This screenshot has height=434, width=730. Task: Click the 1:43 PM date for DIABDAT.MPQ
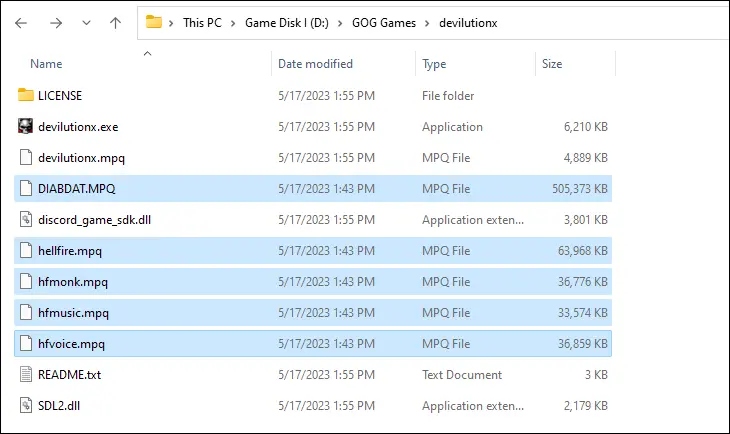pos(326,189)
